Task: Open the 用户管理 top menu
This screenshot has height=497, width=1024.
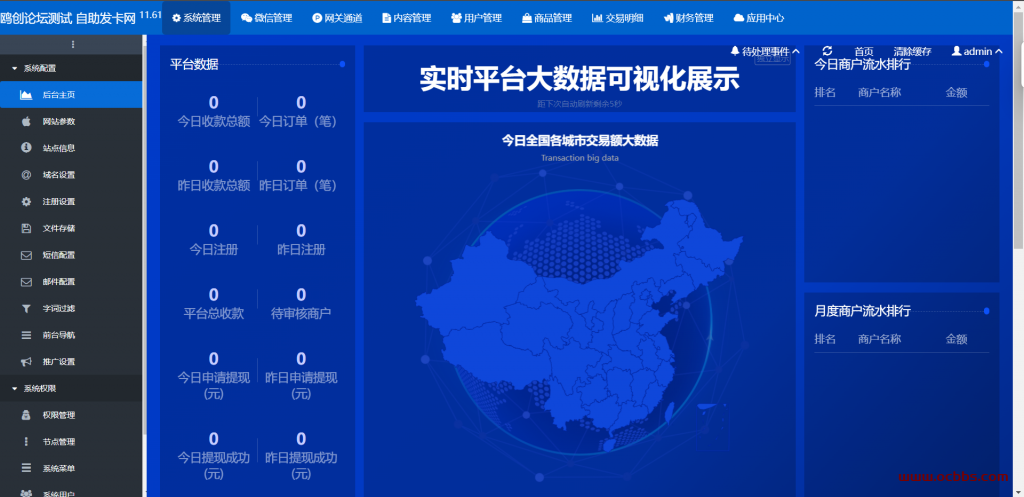Action: pyautogui.click(x=477, y=18)
